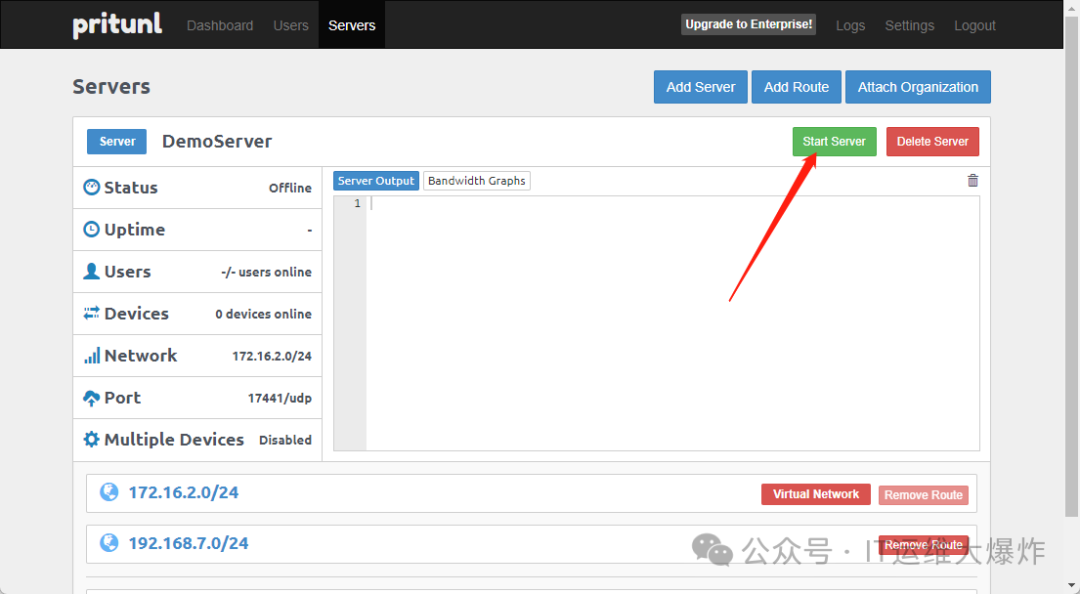Image resolution: width=1080 pixels, height=594 pixels.
Task: Click the Users person icon
Action: click(x=91, y=271)
